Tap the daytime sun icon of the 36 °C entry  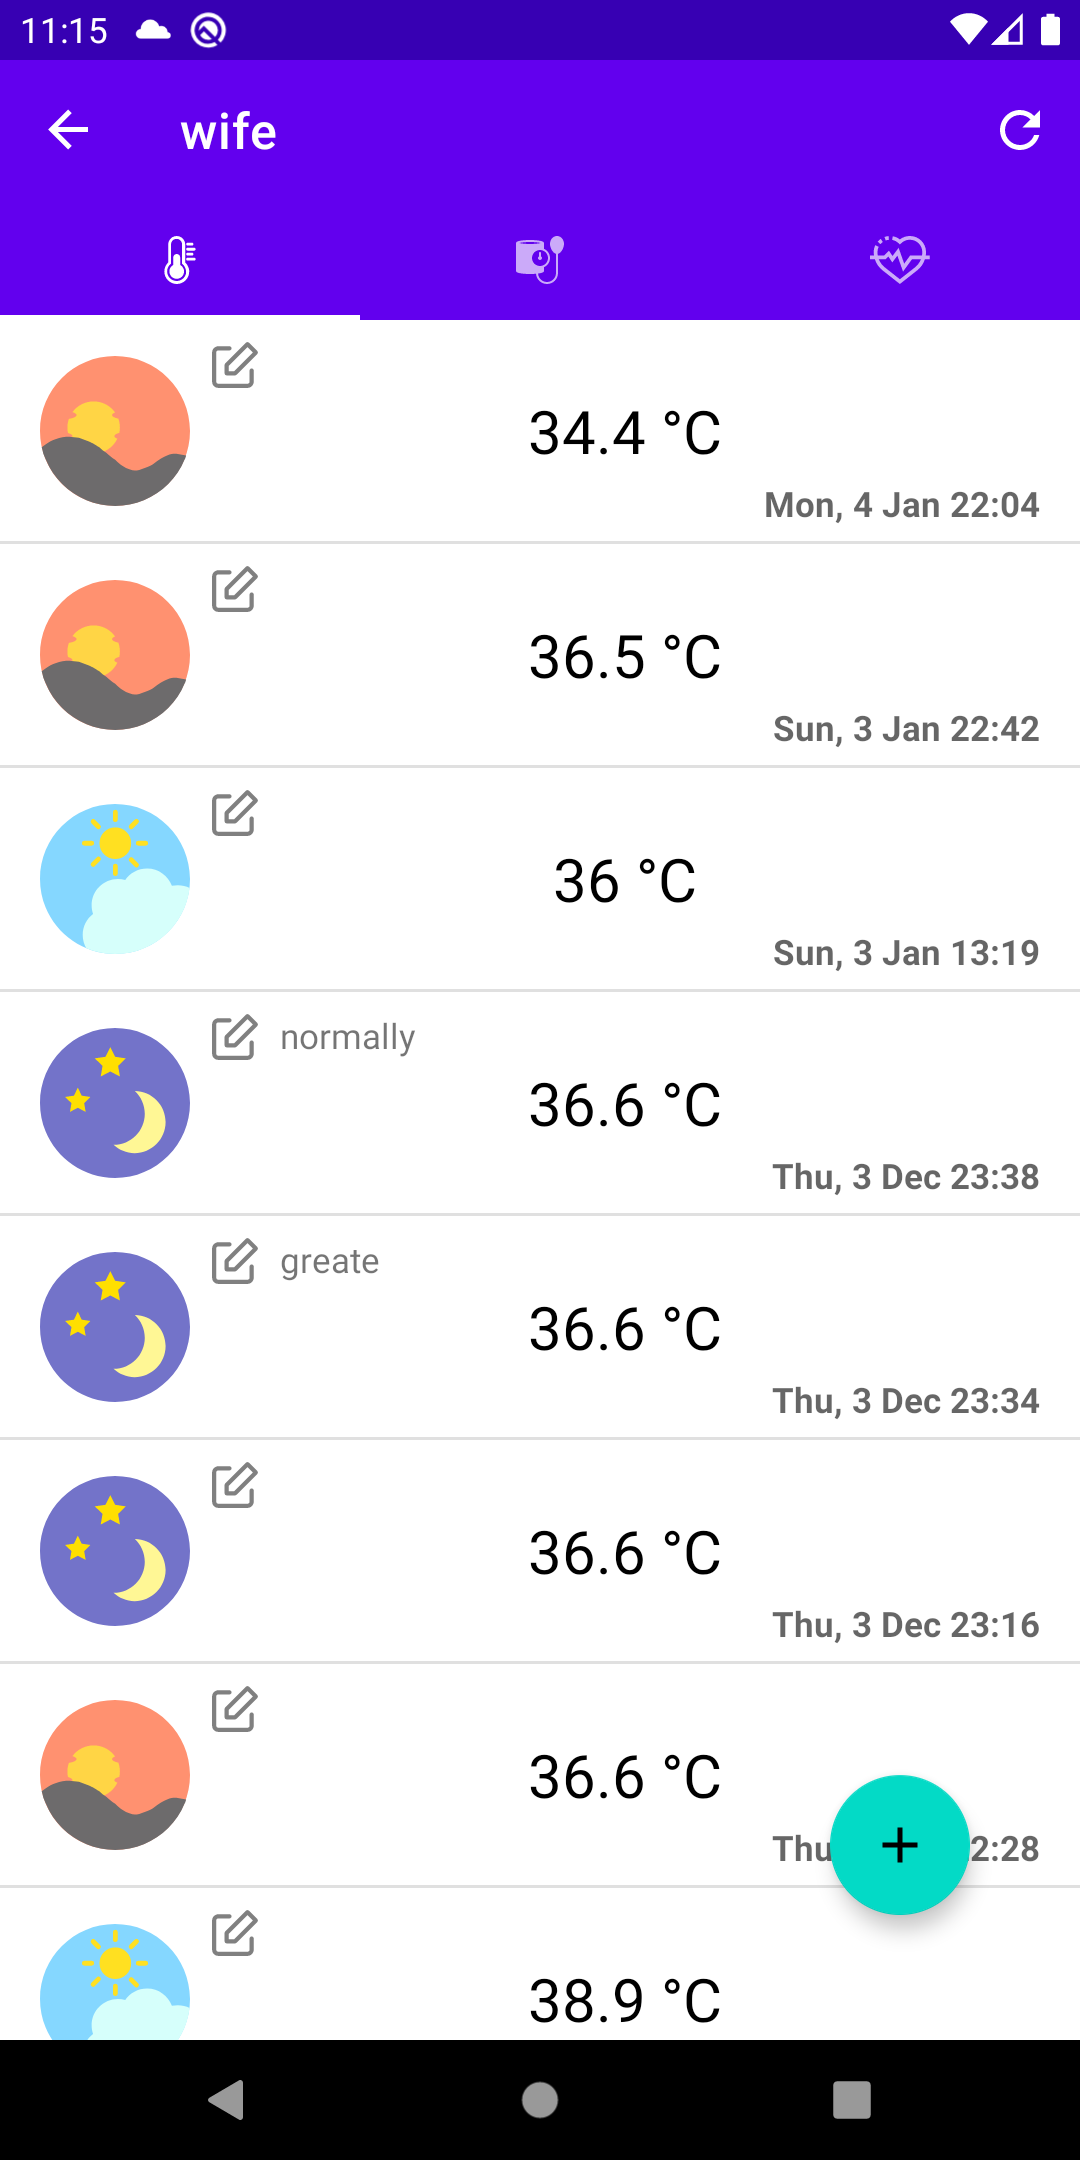115,879
